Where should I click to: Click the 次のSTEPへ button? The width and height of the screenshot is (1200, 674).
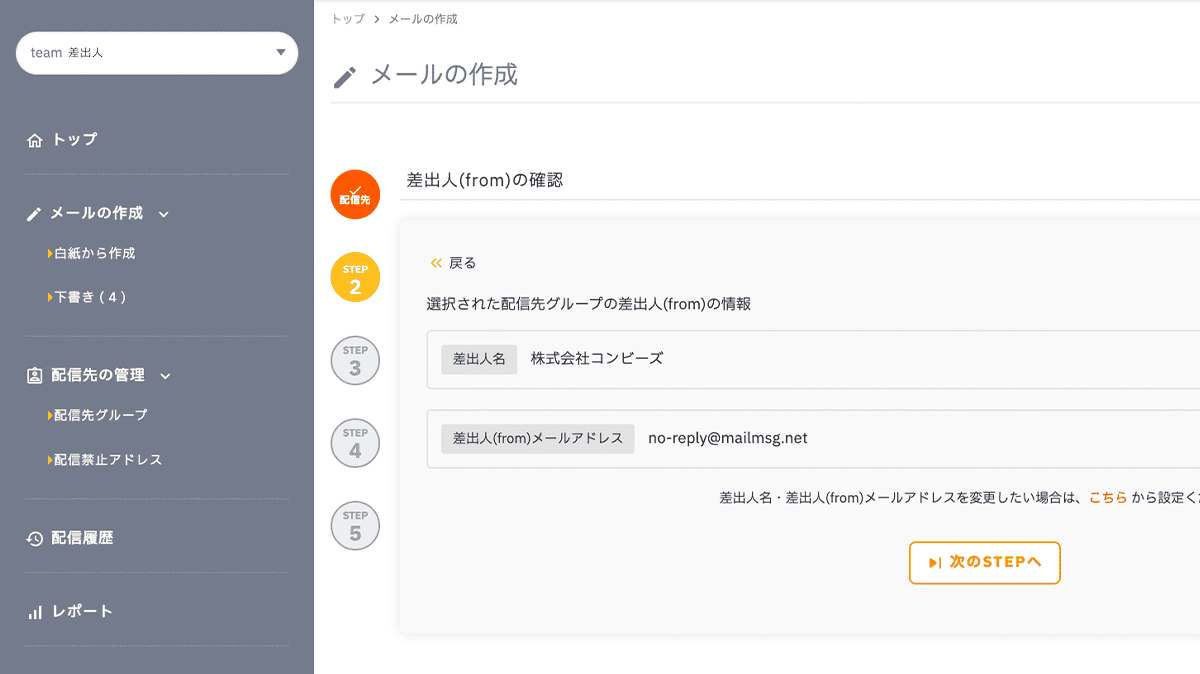pos(984,563)
